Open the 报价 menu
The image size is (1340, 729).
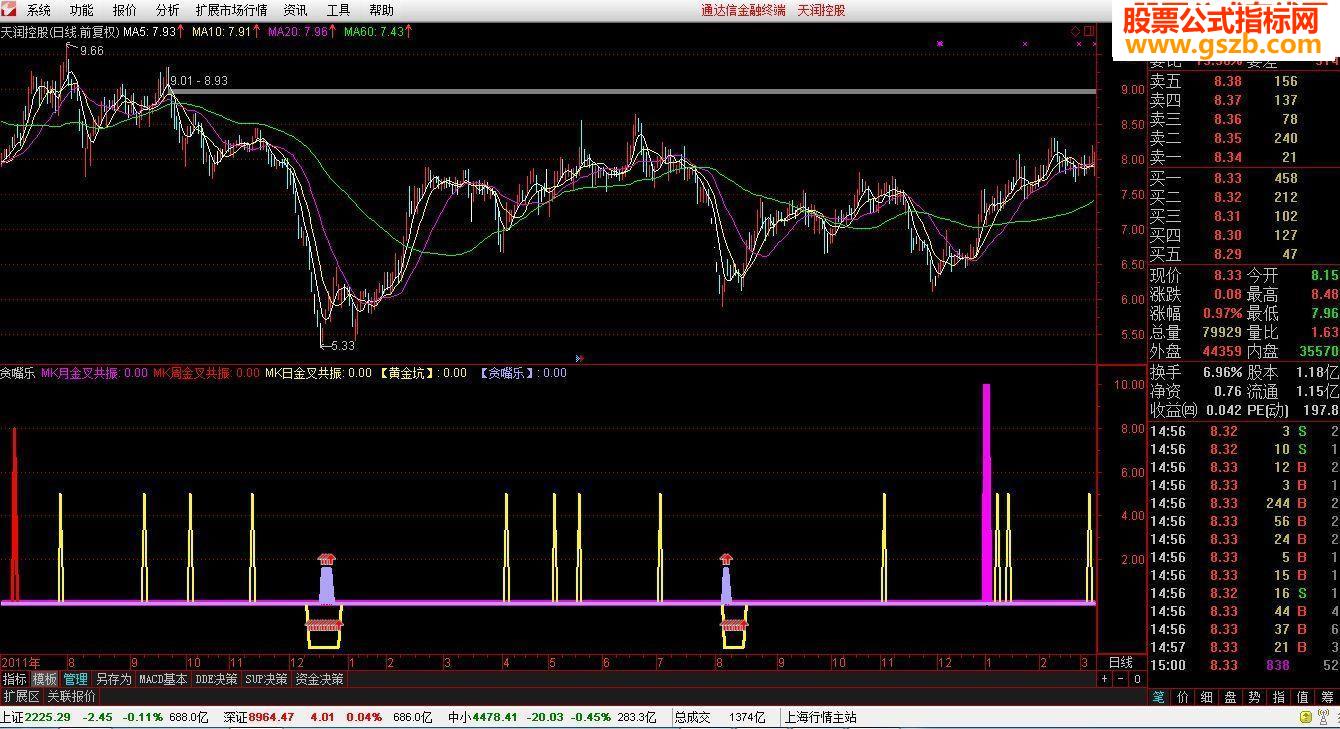(125, 10)
